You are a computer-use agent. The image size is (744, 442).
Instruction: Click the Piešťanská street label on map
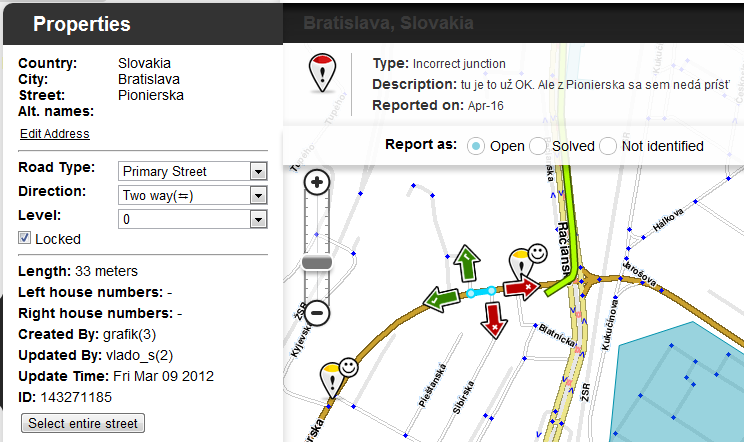[432, 385]
